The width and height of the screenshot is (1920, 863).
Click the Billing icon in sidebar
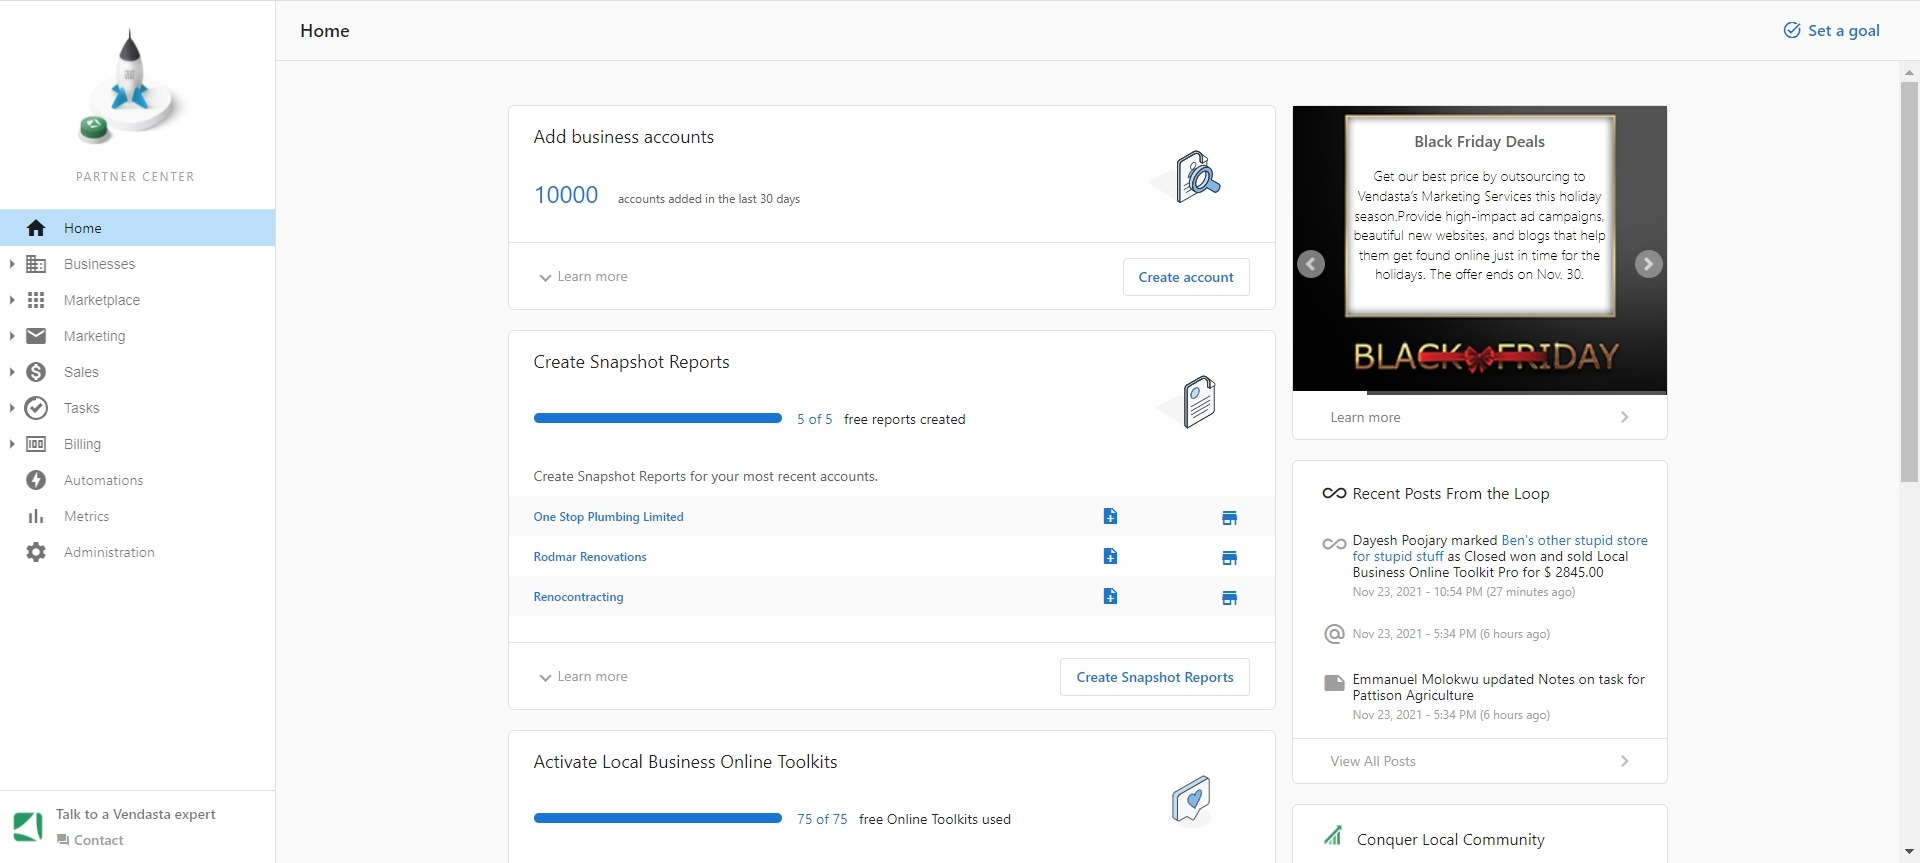(x=36, y=444)
